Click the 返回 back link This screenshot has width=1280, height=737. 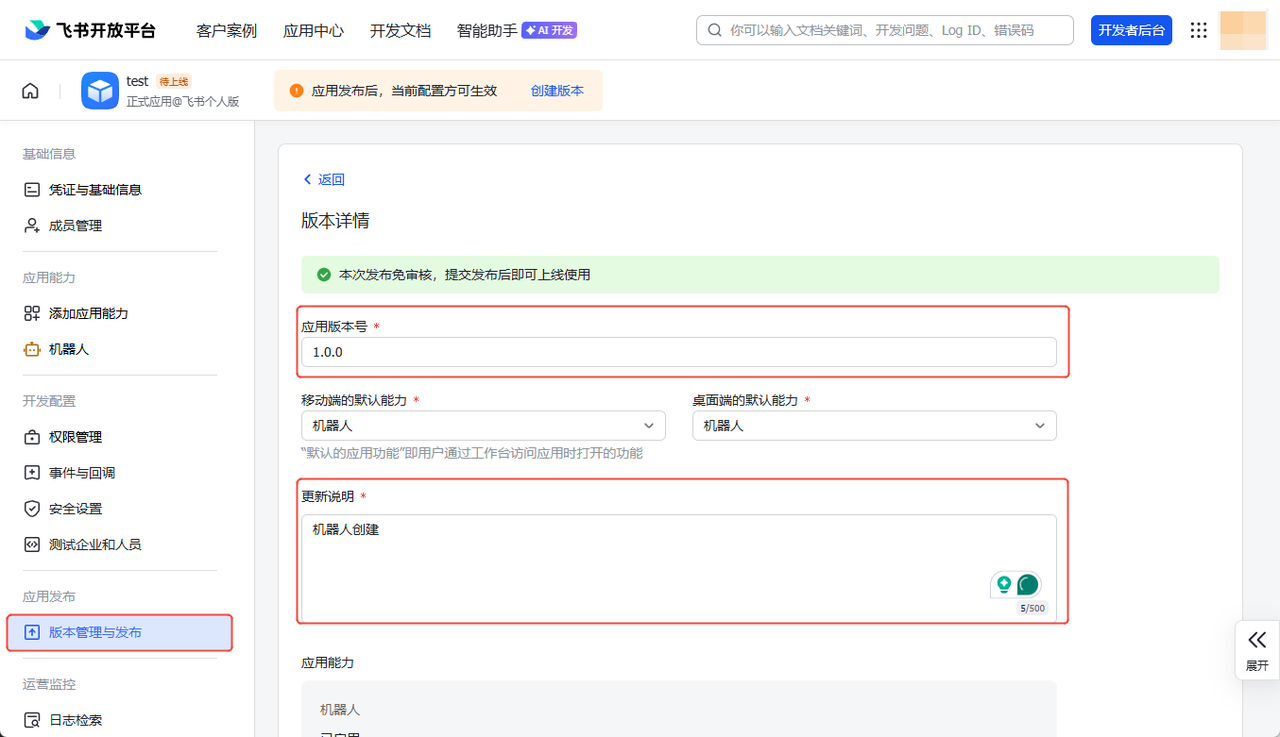tap(324, 180)
